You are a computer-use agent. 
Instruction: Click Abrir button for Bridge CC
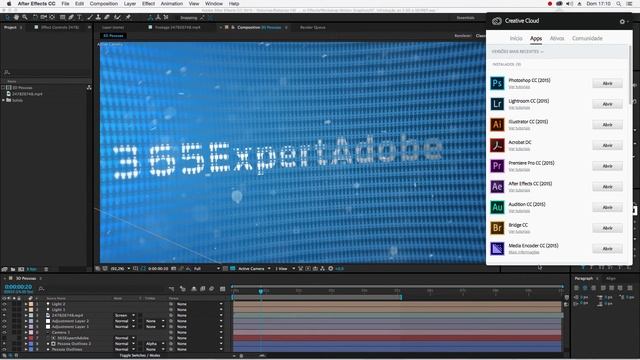[607, 228]
